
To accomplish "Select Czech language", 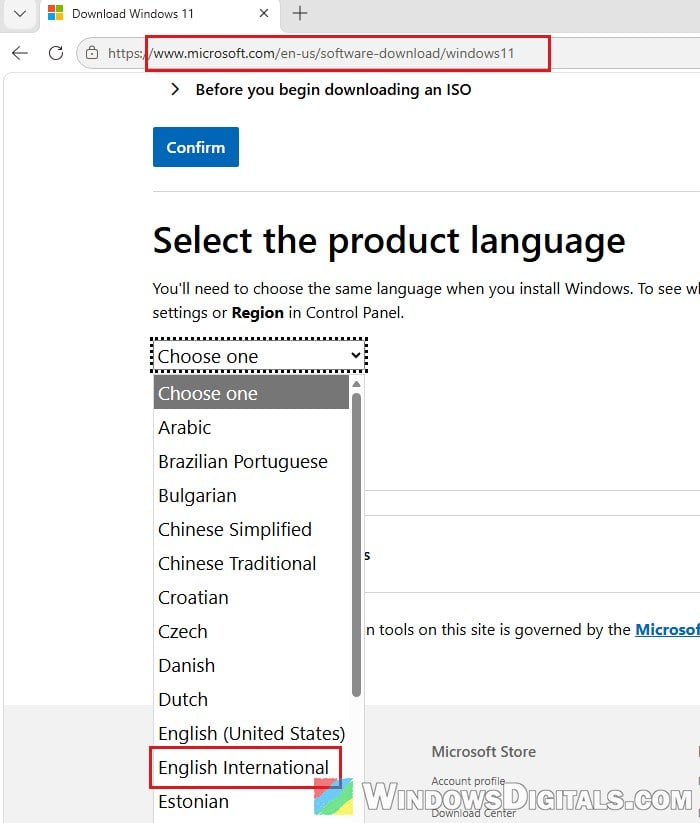I will tap(251, 631).
